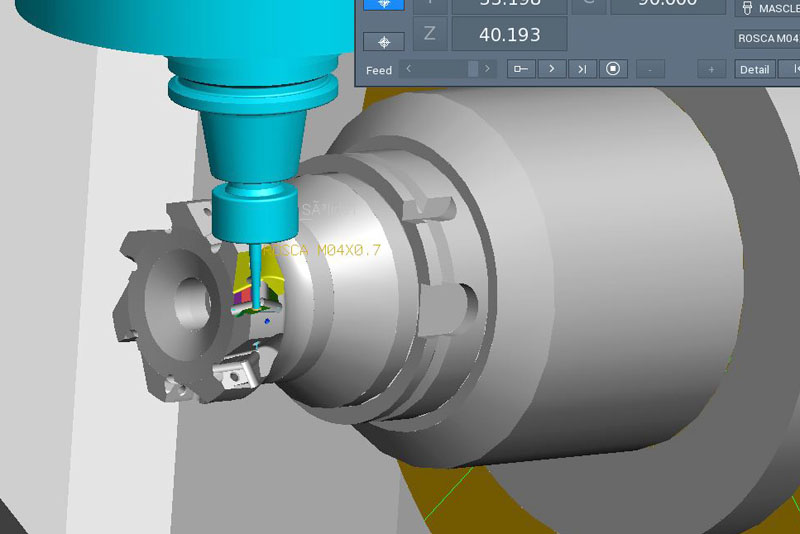Click the Feed slider handle
This screenshot has height=534, width=800.
point(473,69)
